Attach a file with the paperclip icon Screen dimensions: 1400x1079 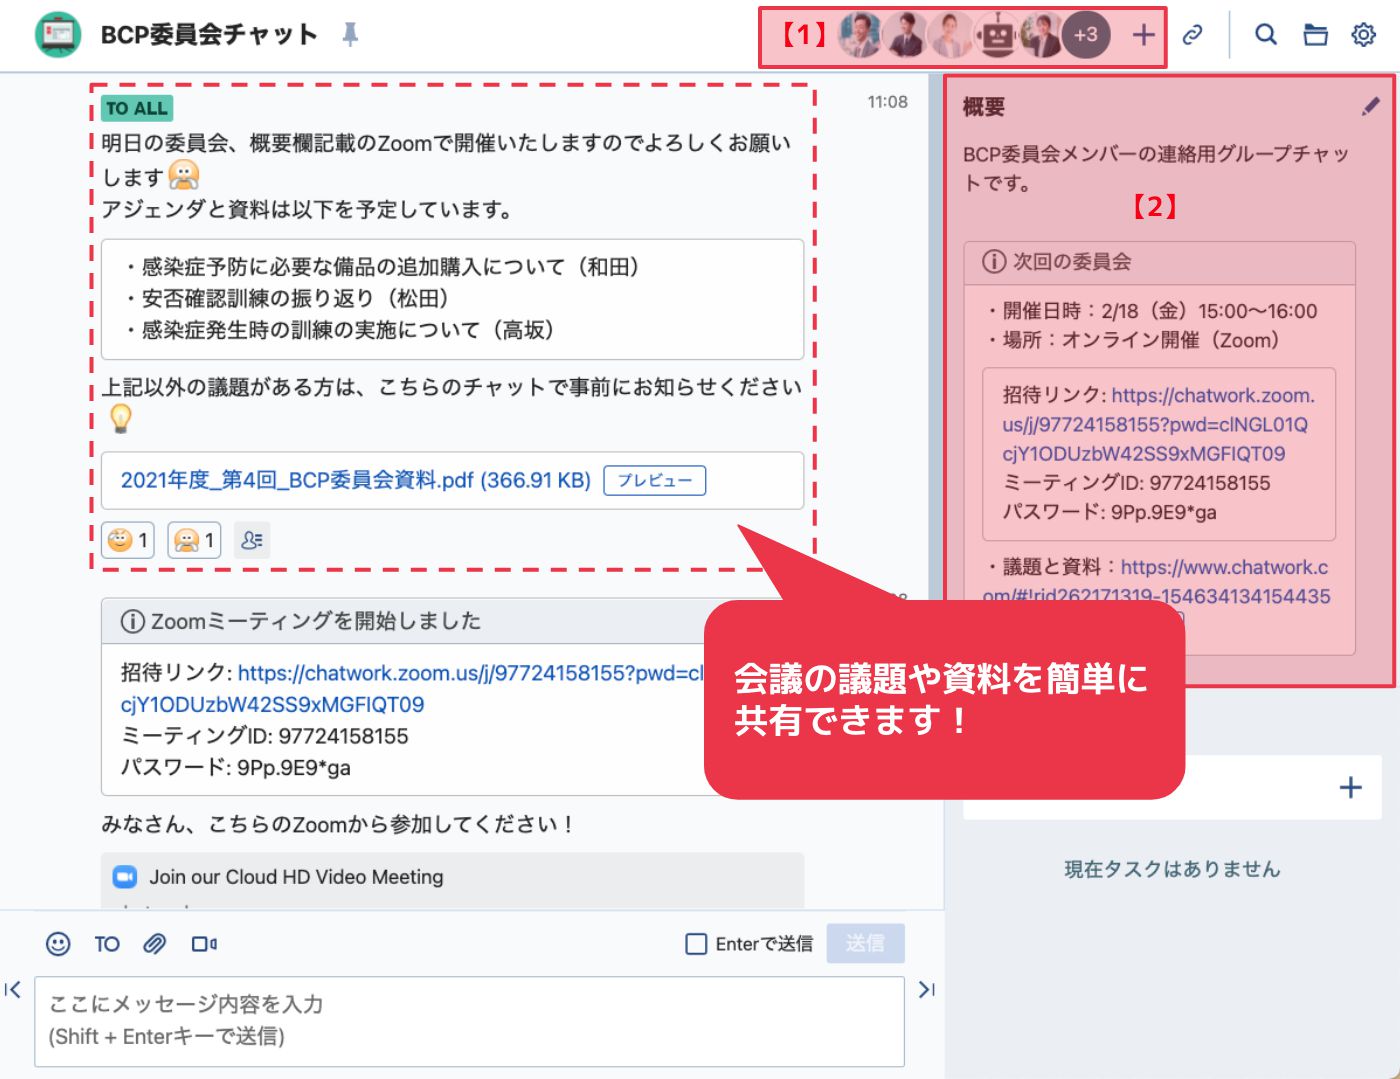[x=155, y=944]
